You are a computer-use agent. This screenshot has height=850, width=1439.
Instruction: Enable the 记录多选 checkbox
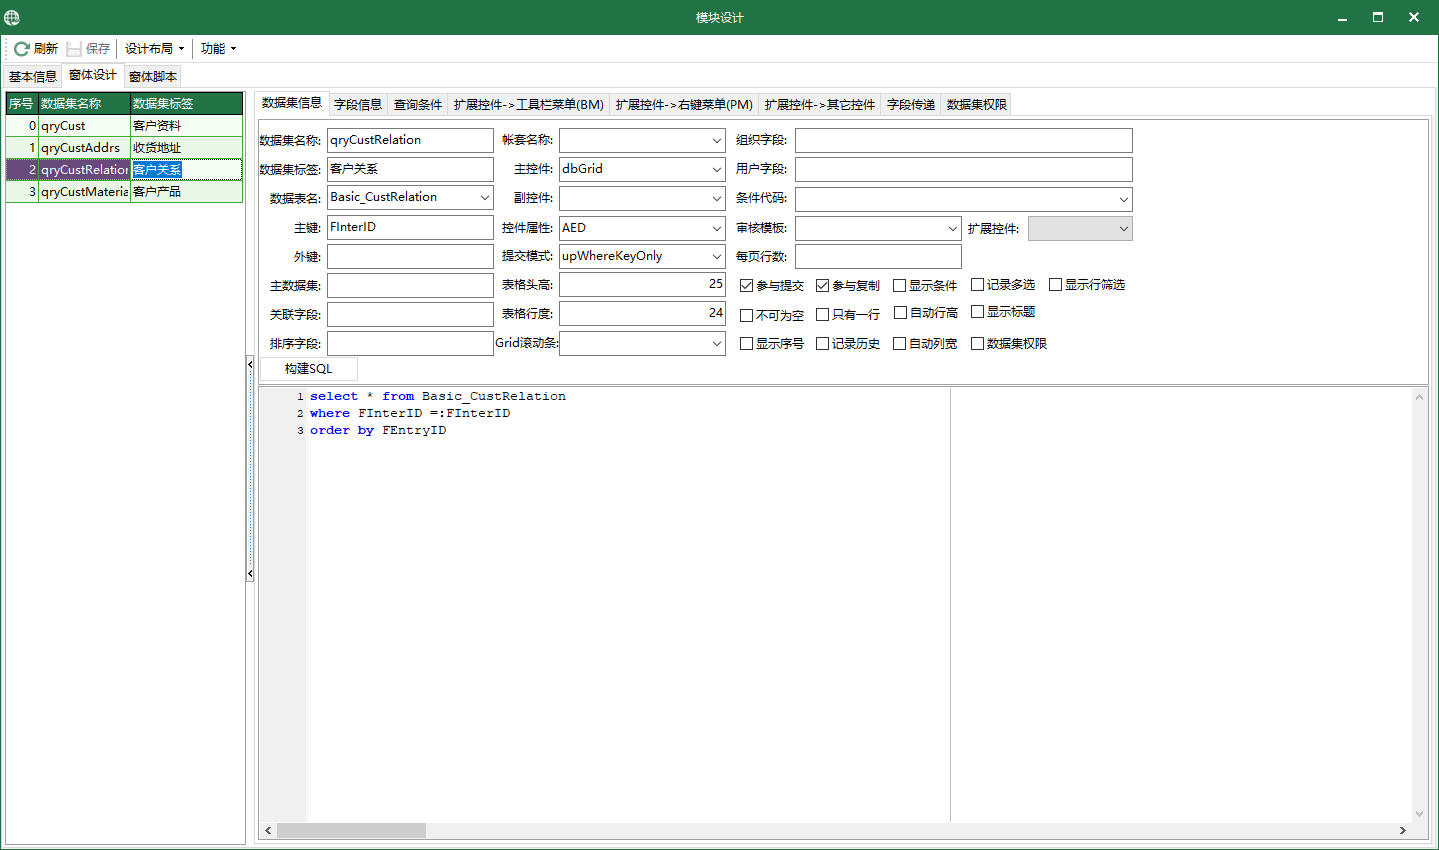[x=977, y=284]
